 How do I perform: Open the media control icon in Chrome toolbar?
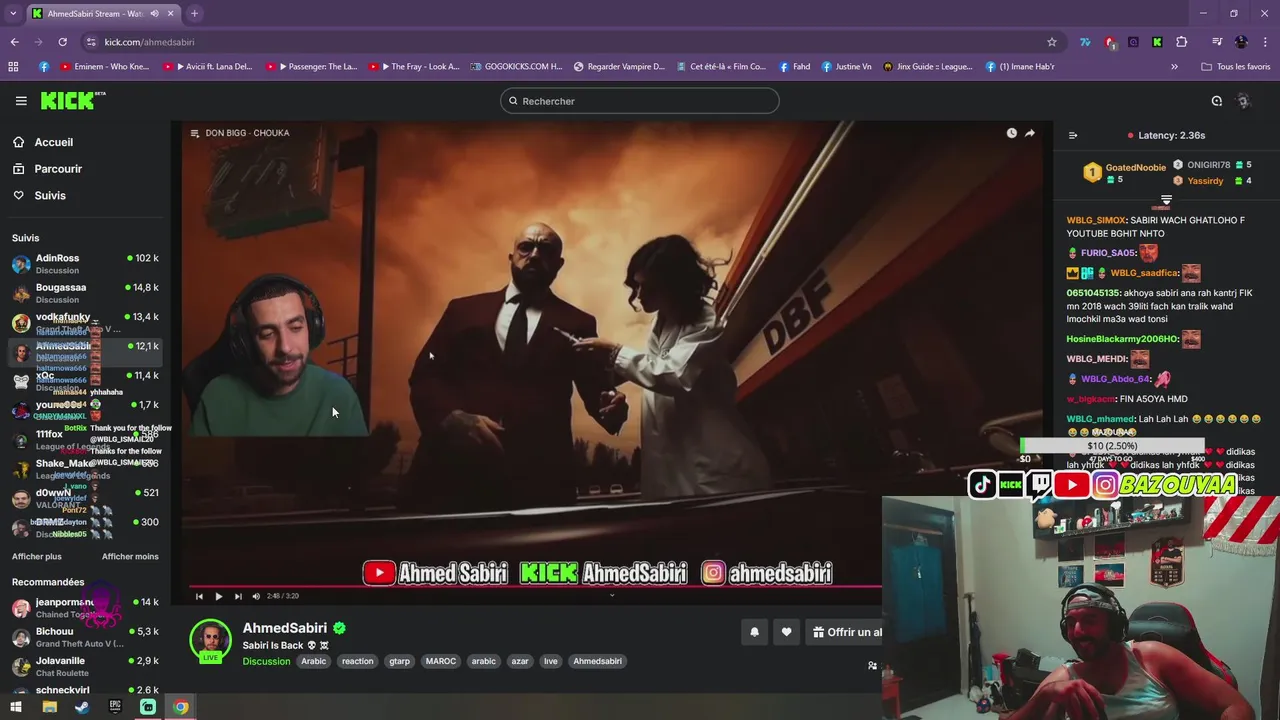click(x=1217, y=42)
